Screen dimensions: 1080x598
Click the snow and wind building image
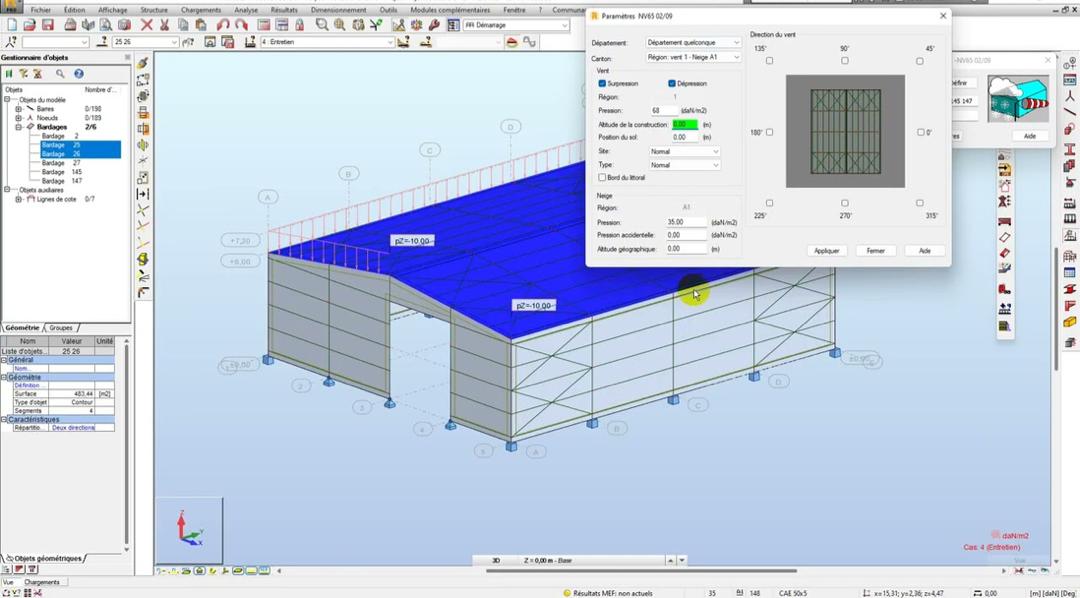coord(1018,99)
